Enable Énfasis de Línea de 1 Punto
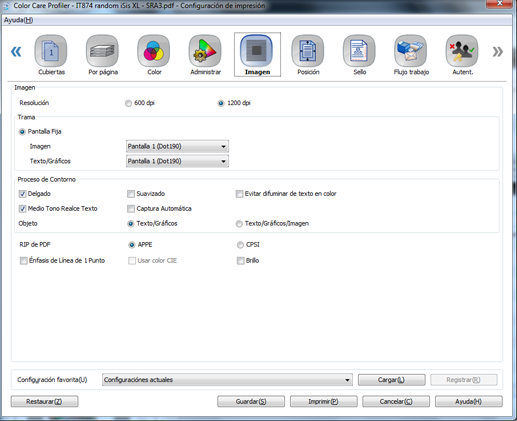This screenshot has height=421, width=517. [x=24, y=261]
